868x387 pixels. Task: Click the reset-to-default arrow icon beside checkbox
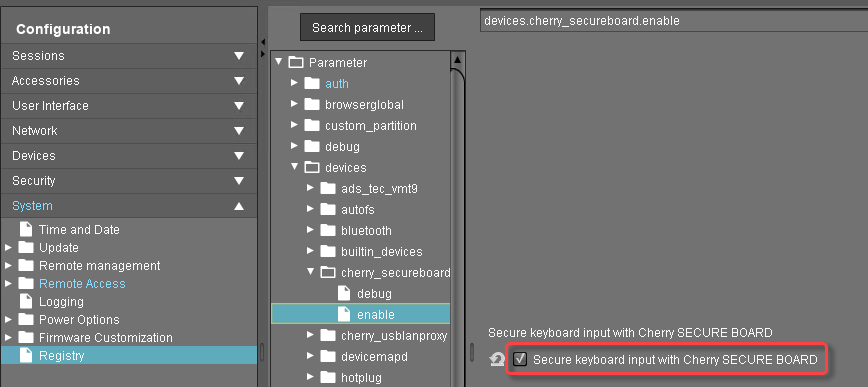click(496, 360)
